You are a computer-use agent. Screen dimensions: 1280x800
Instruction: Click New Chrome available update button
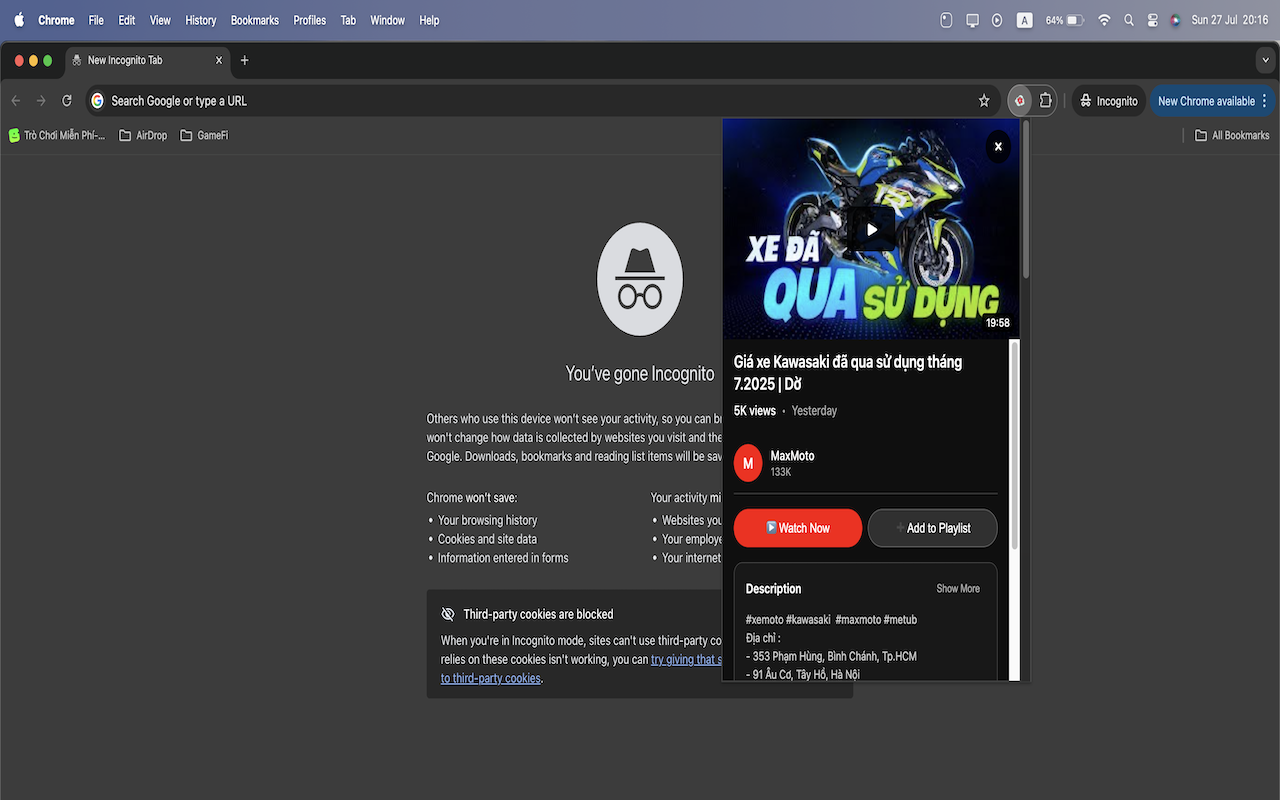pyautogui.click(x=1206, y=101)
